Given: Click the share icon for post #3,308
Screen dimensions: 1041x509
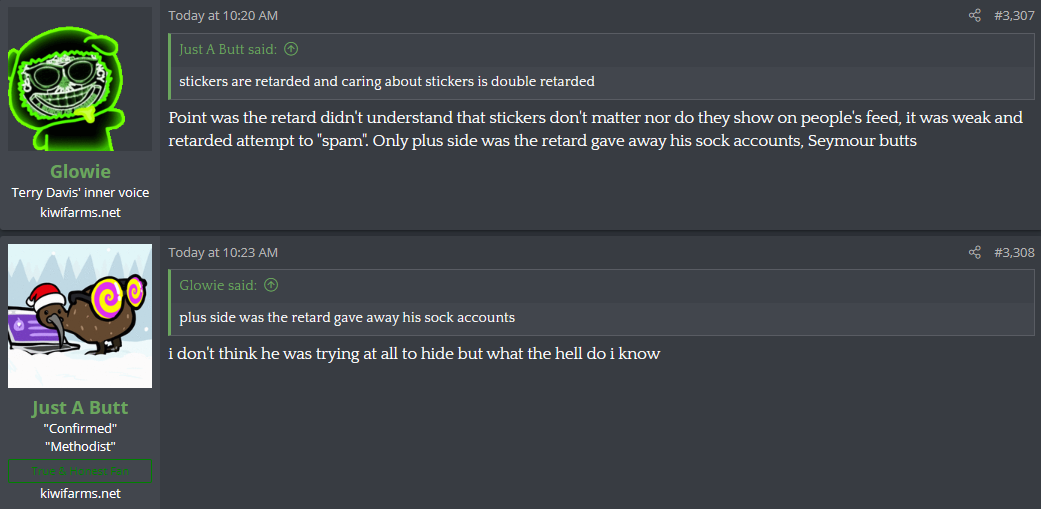Looking at the screenshot, I should (x=975, y=252).
